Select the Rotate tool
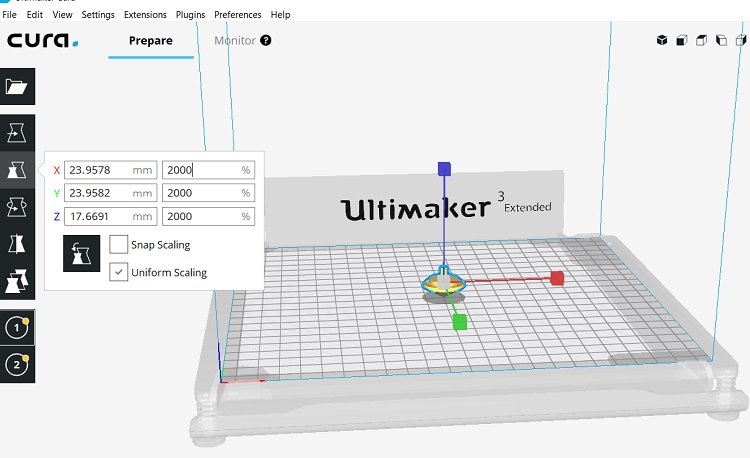 17,207
